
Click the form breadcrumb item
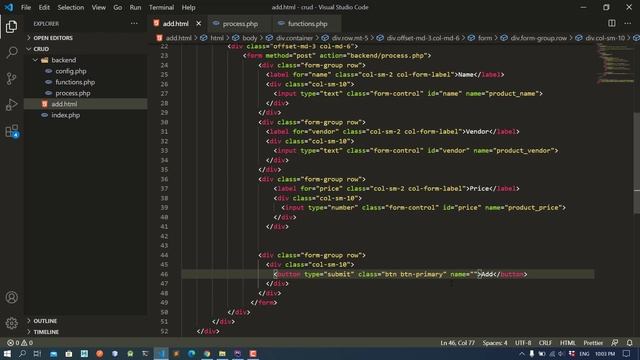485,38
